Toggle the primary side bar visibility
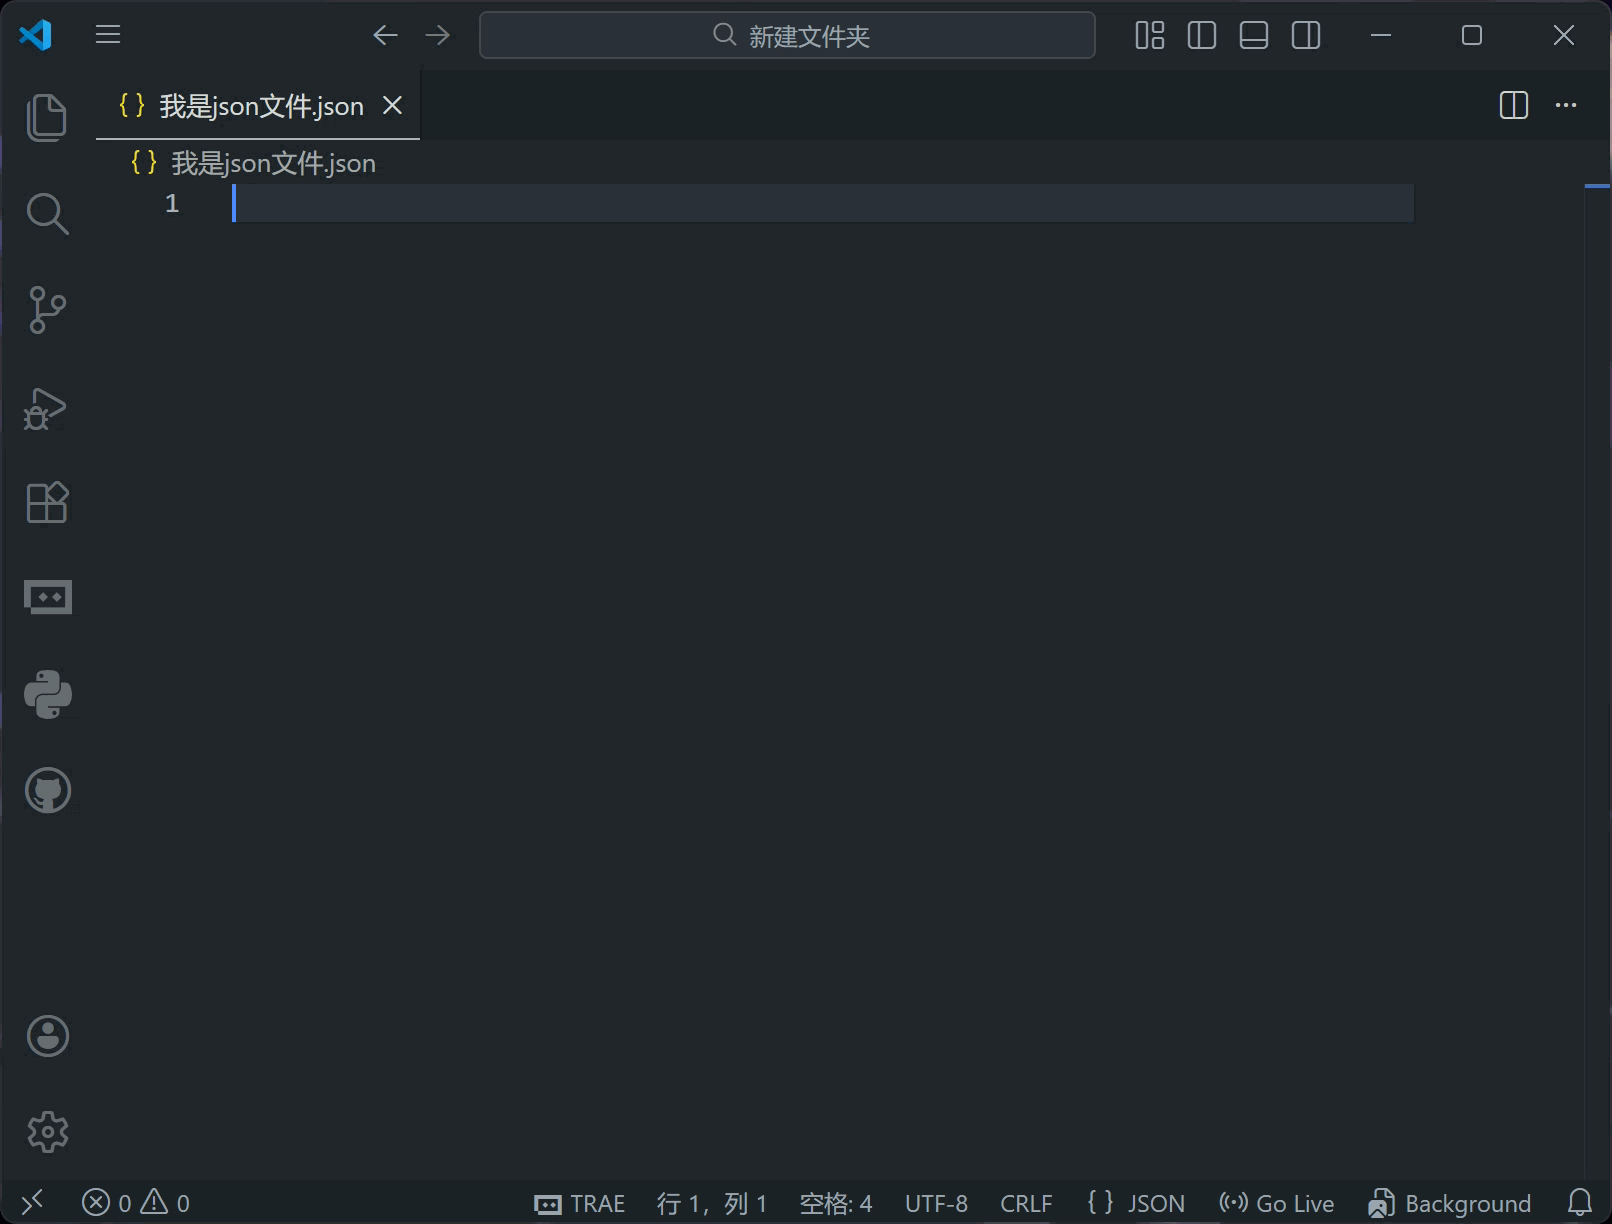1612x1224 pixels. 1201,36
